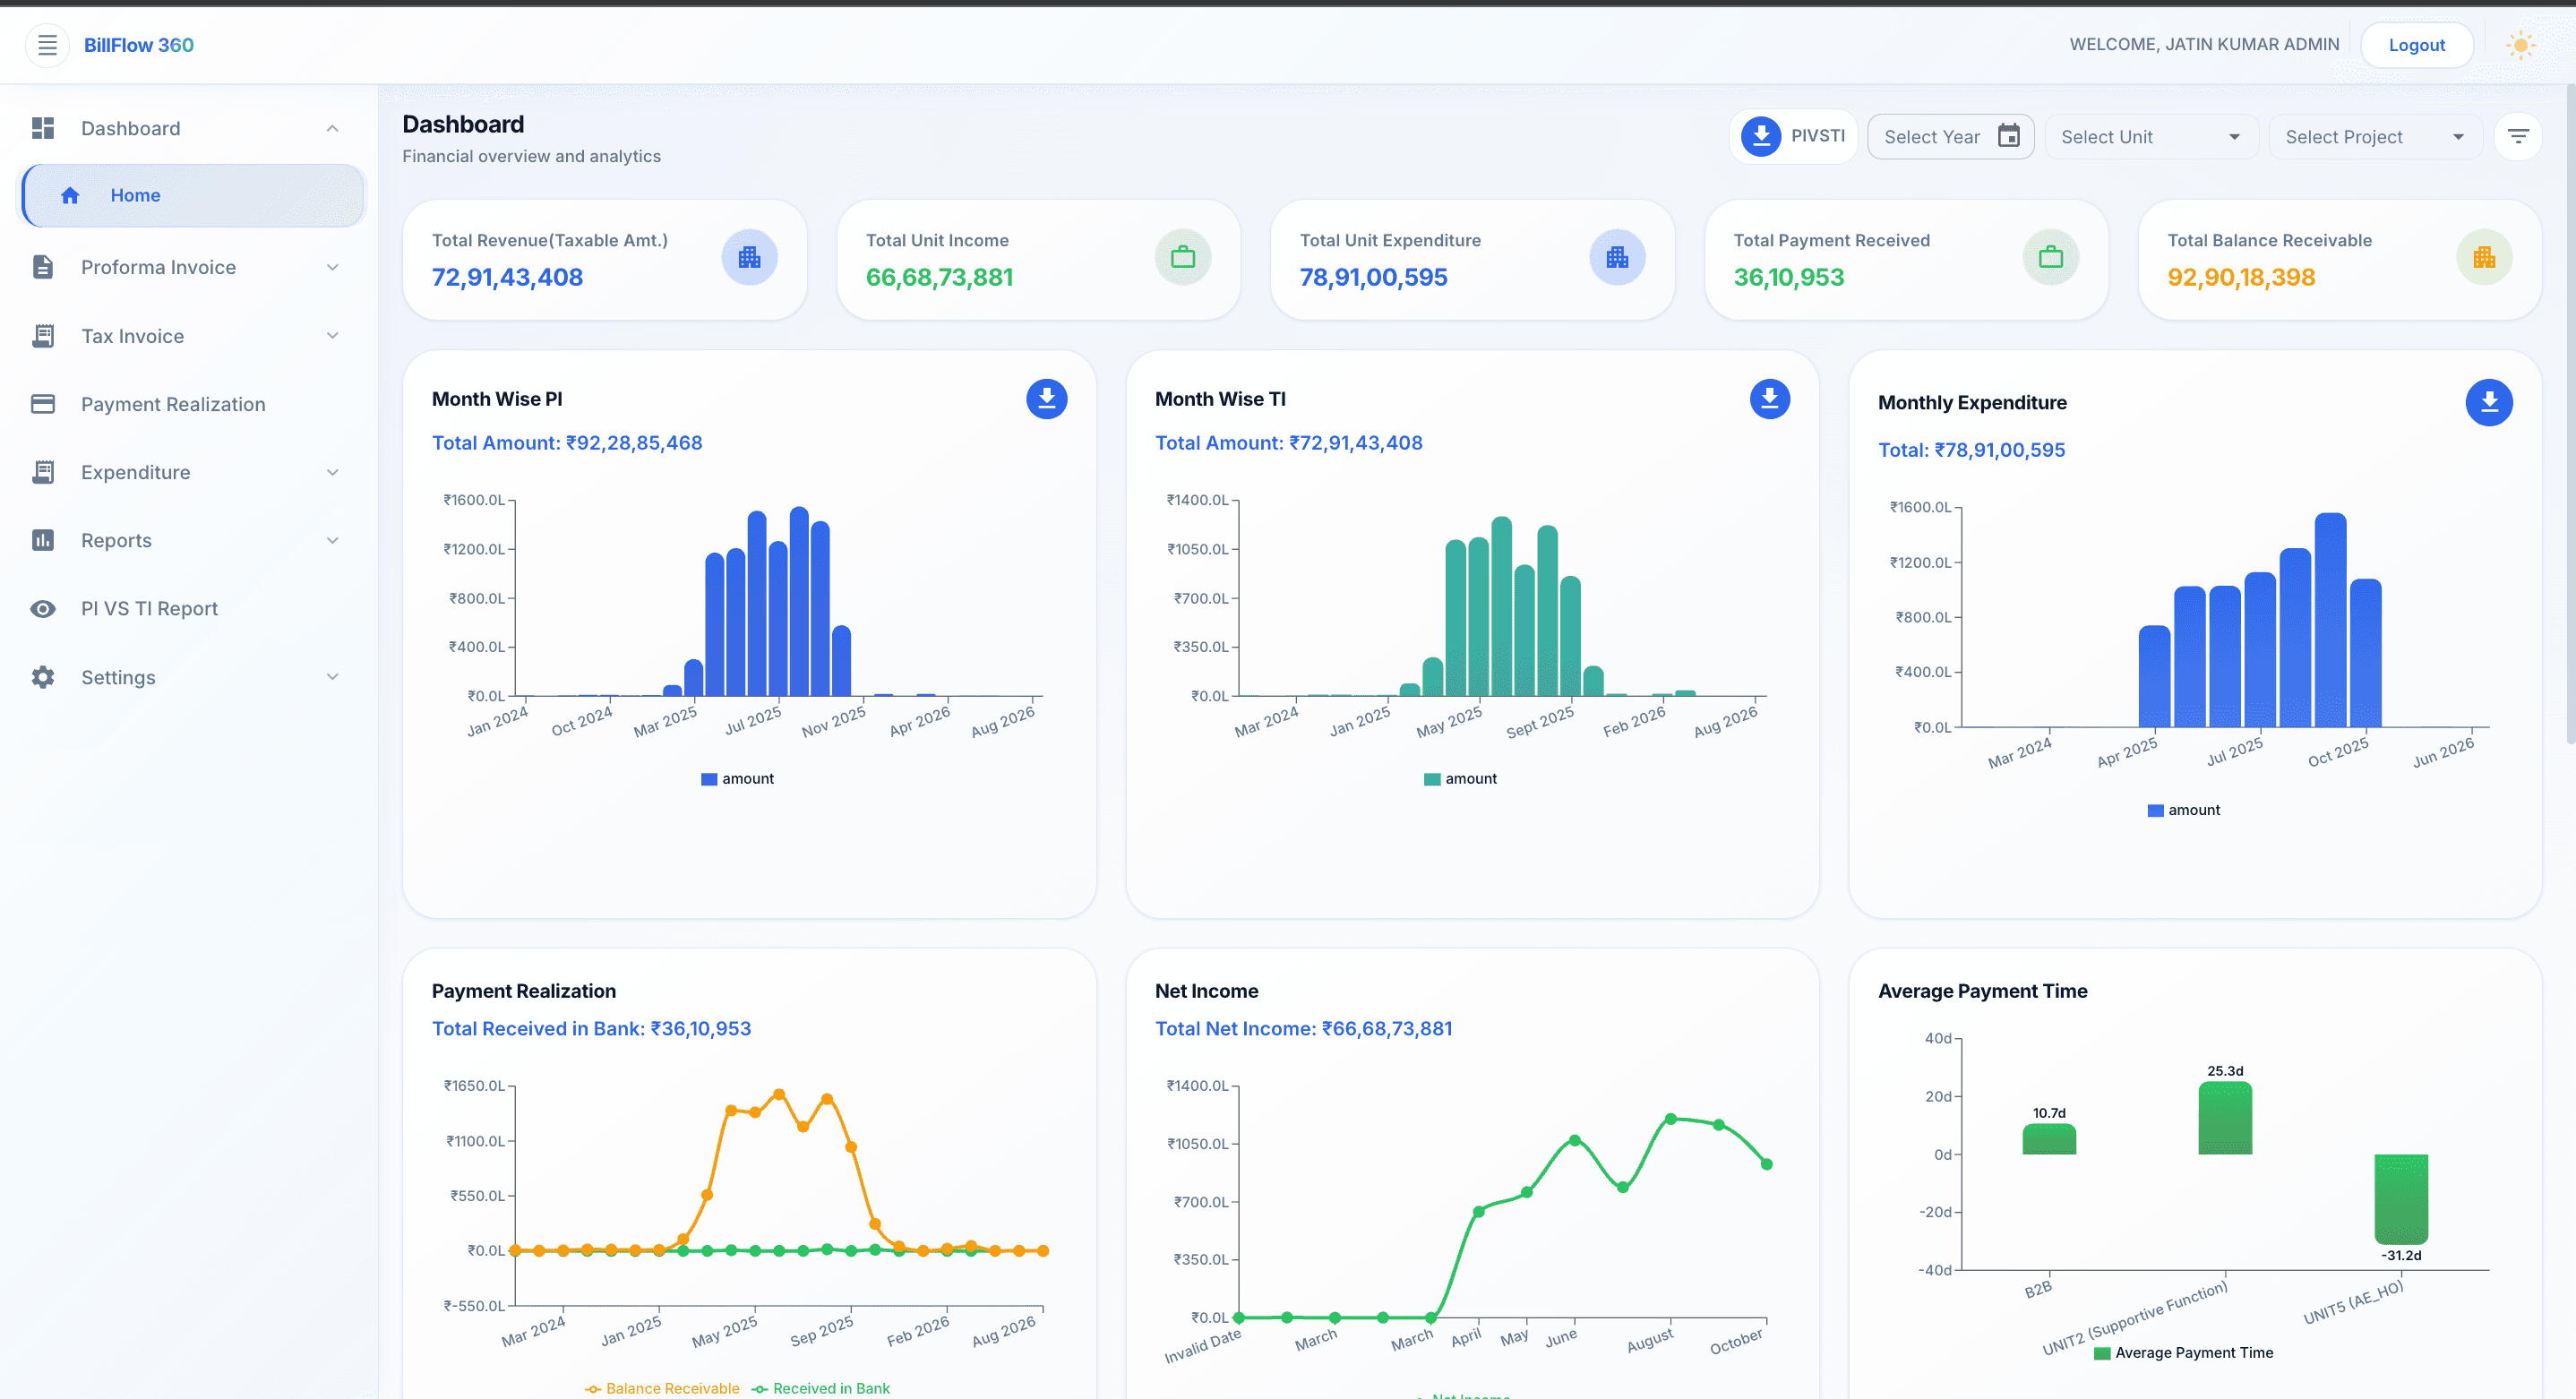Click the Total Balance Receivable orange icon
The width and height of the screenshot is (2576, 1399).
[2484, 258]
